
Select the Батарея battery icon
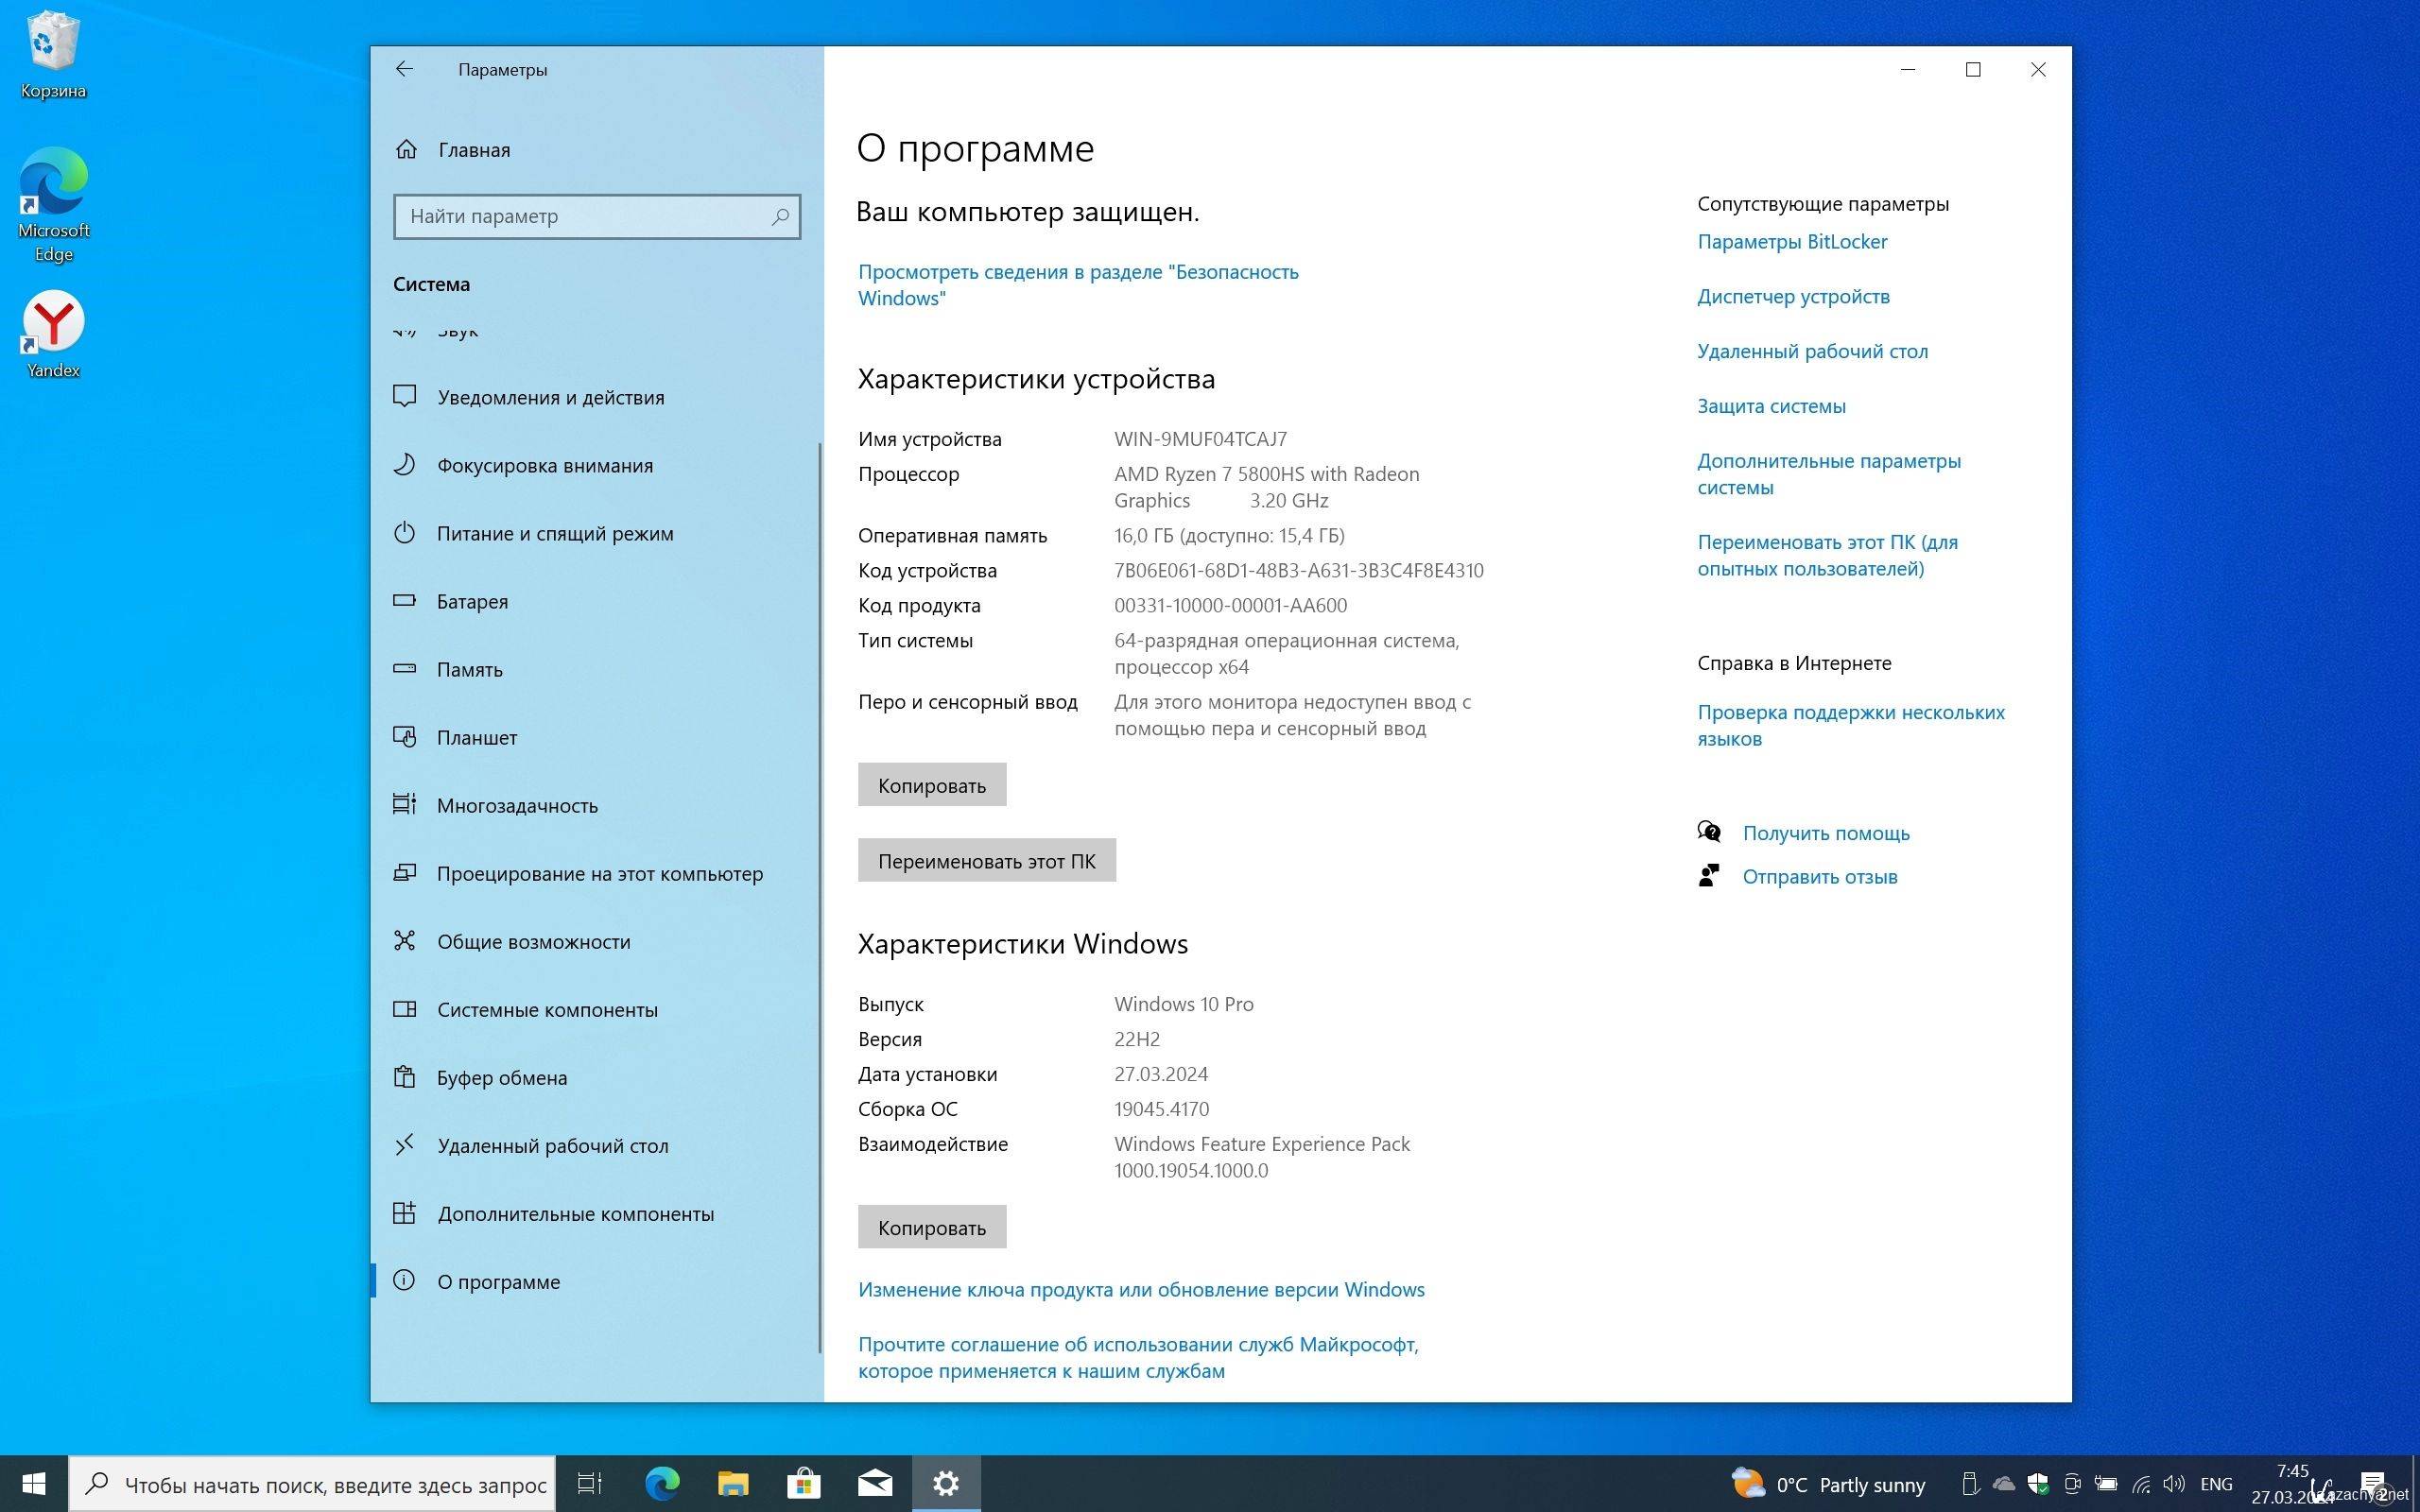point(404,601)
